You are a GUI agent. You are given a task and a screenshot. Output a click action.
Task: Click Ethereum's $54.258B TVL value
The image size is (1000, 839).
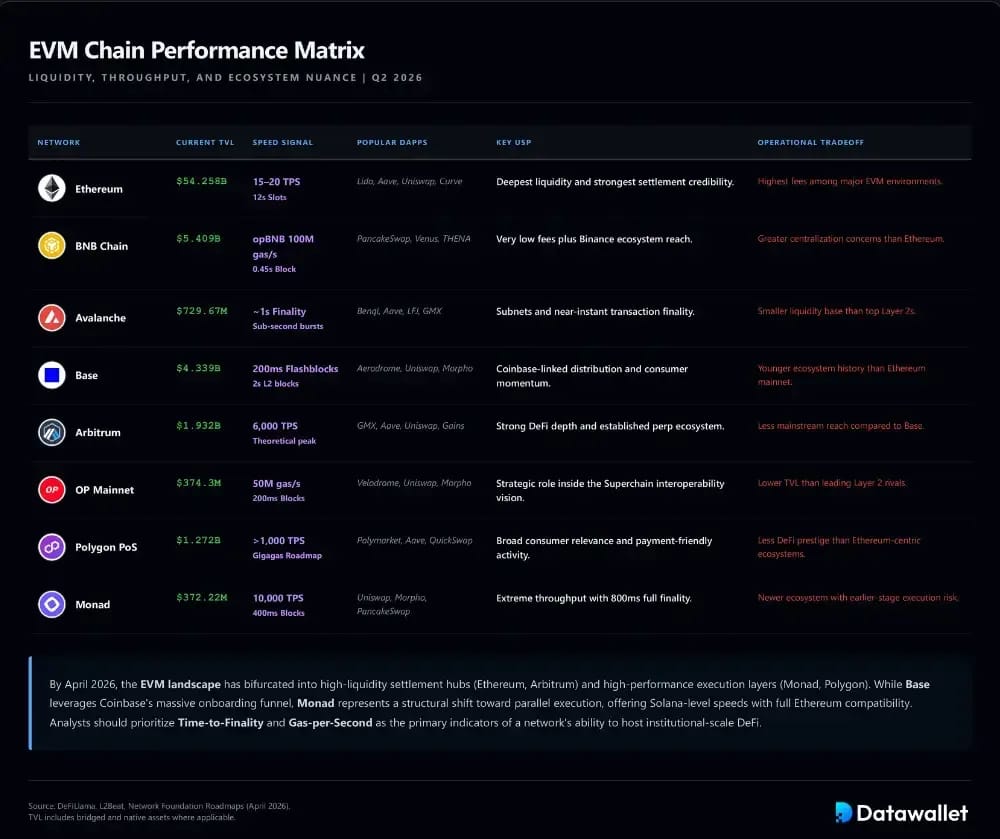click(x=202, y=181)
